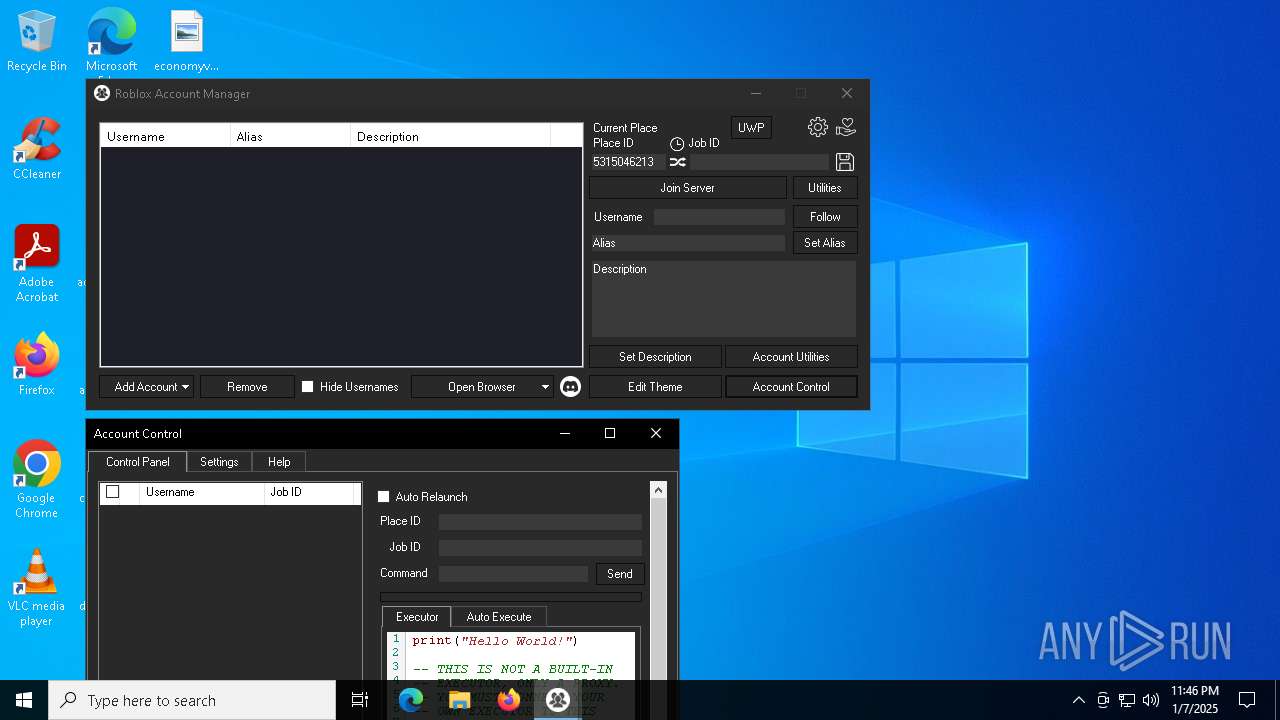Click Remove account button
1280x720 pixels.
(x=247, y=387)
